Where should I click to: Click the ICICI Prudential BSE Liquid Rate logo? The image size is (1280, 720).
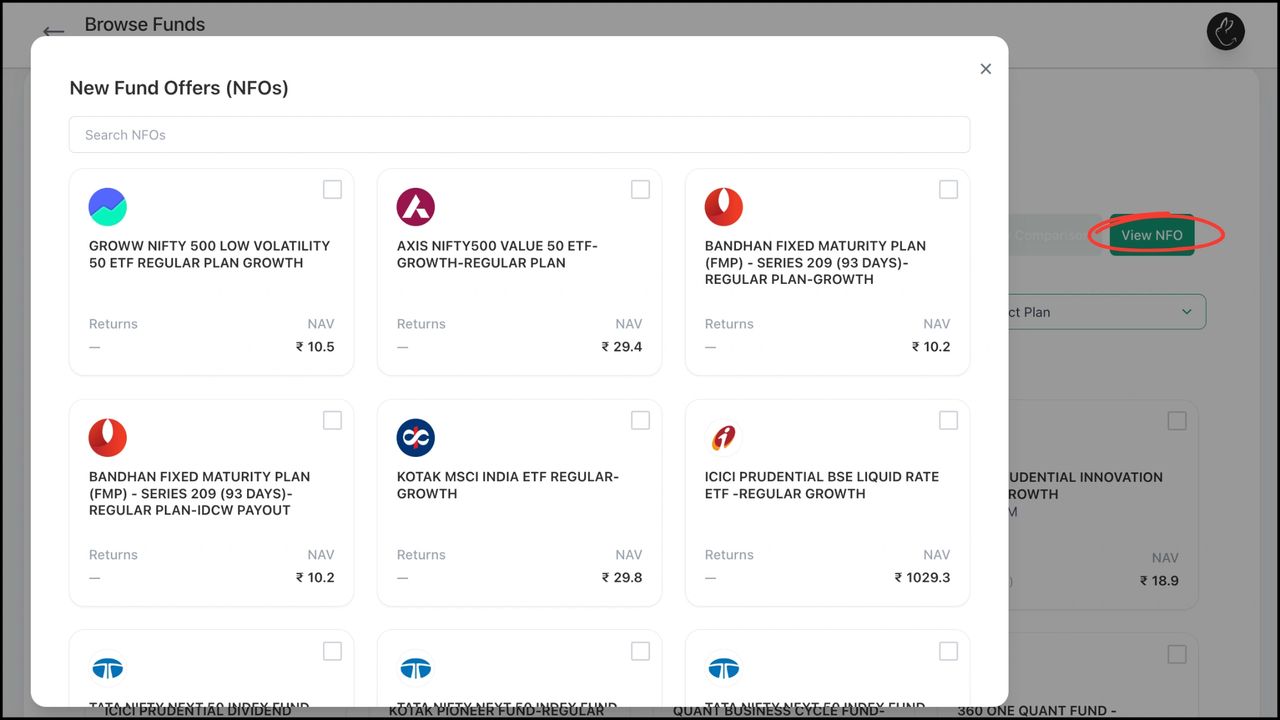(724, 438)
